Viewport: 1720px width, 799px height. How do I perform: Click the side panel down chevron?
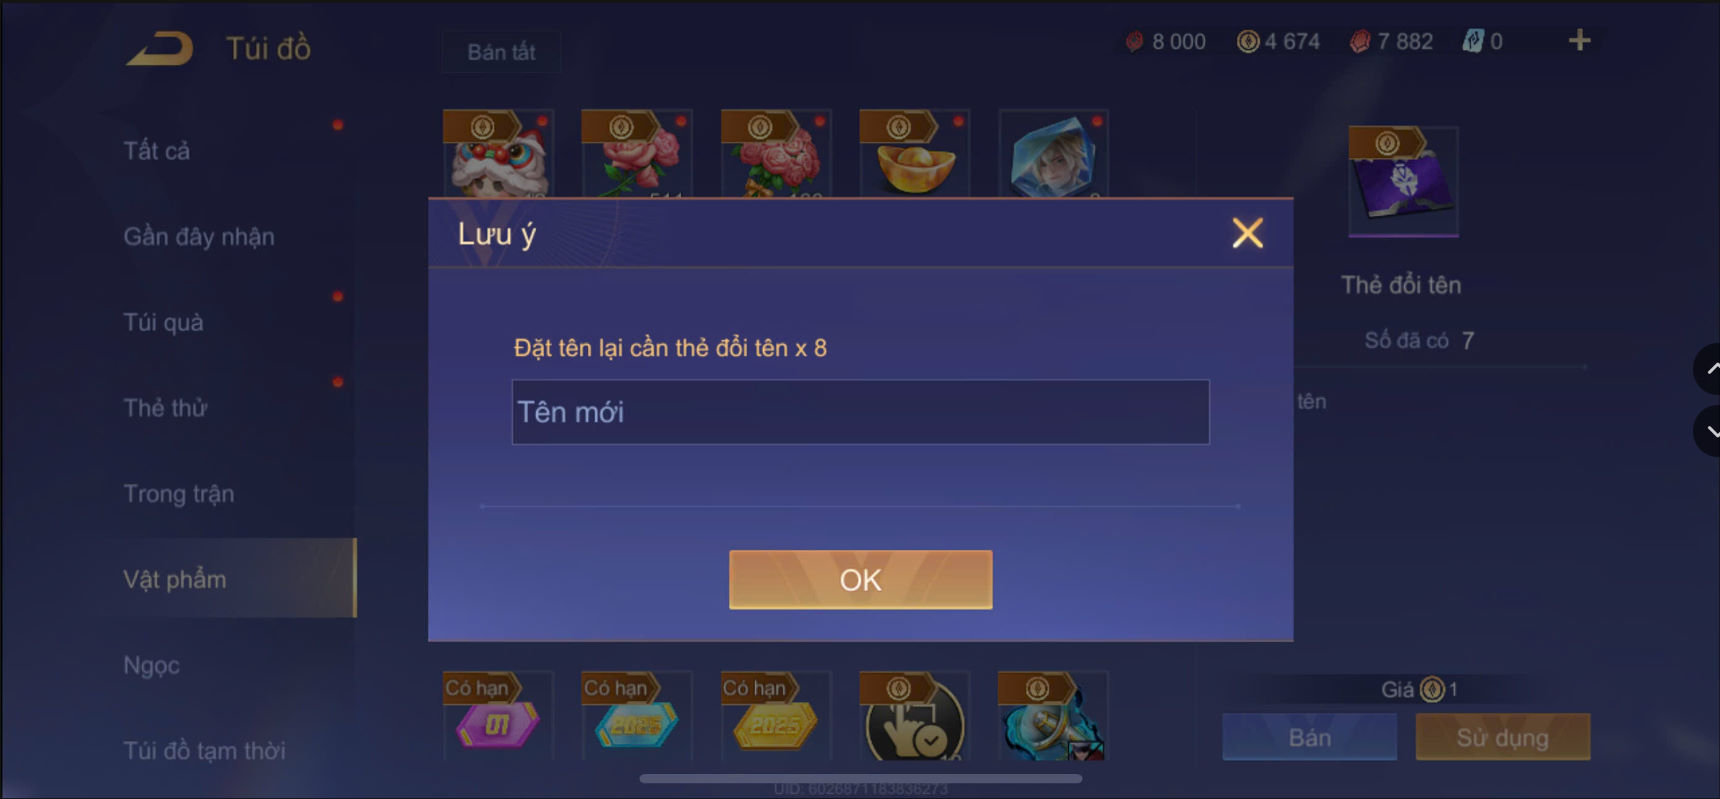click(x=1708, y=431)
